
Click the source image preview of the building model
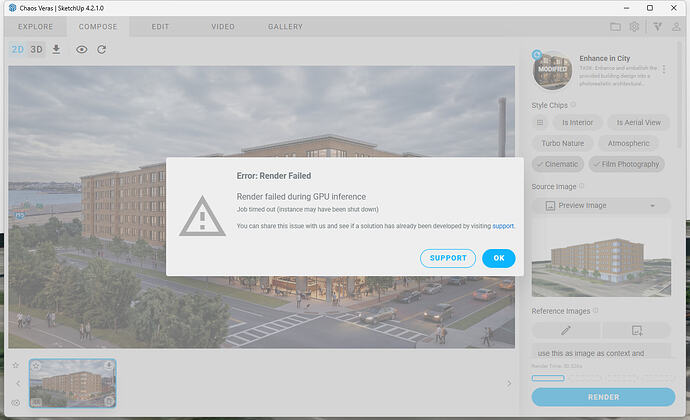tap(601, 258)
